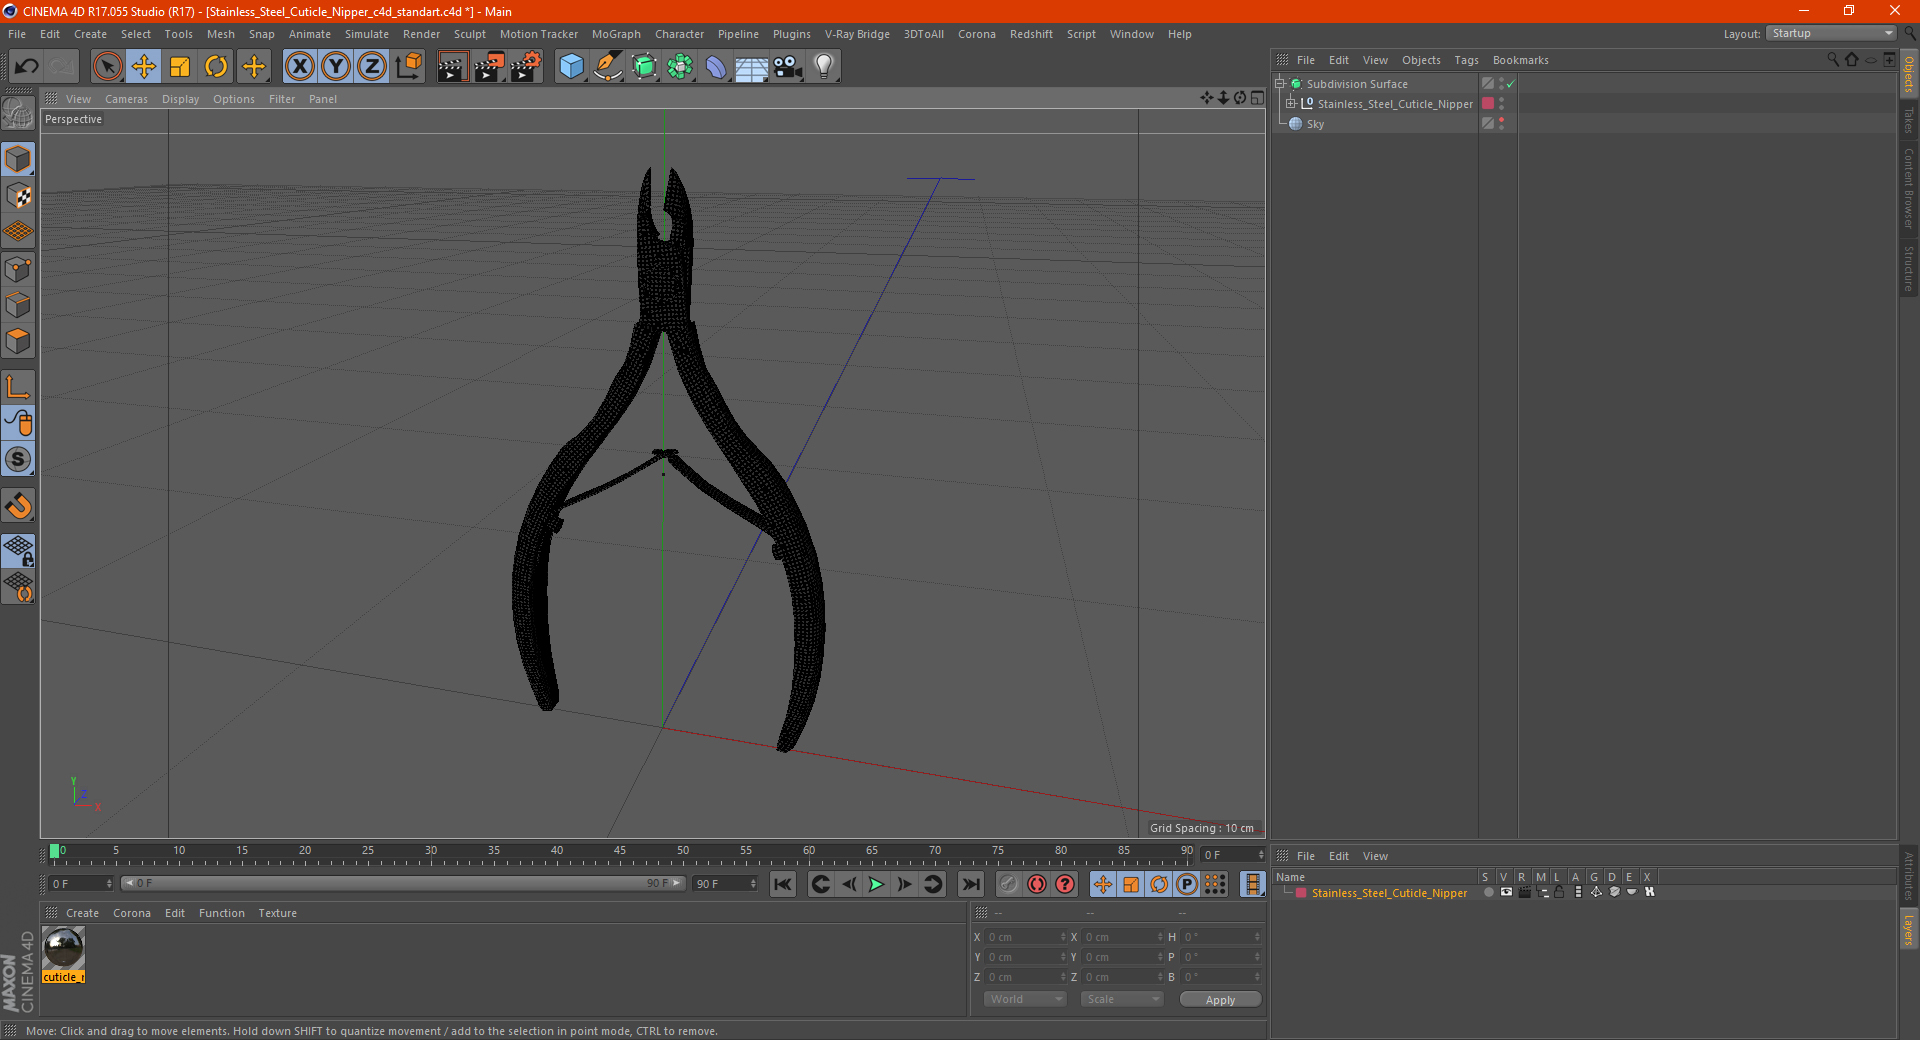Expand the Stainless_Steel_Cuticle_Nipper tree node
The height and width of the screenshot is (1040, 1920).
tap(1291, 104)
